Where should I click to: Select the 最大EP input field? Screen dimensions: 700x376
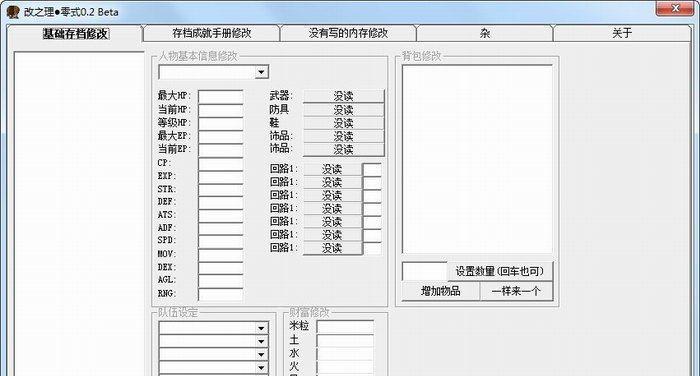pos(221,136)
